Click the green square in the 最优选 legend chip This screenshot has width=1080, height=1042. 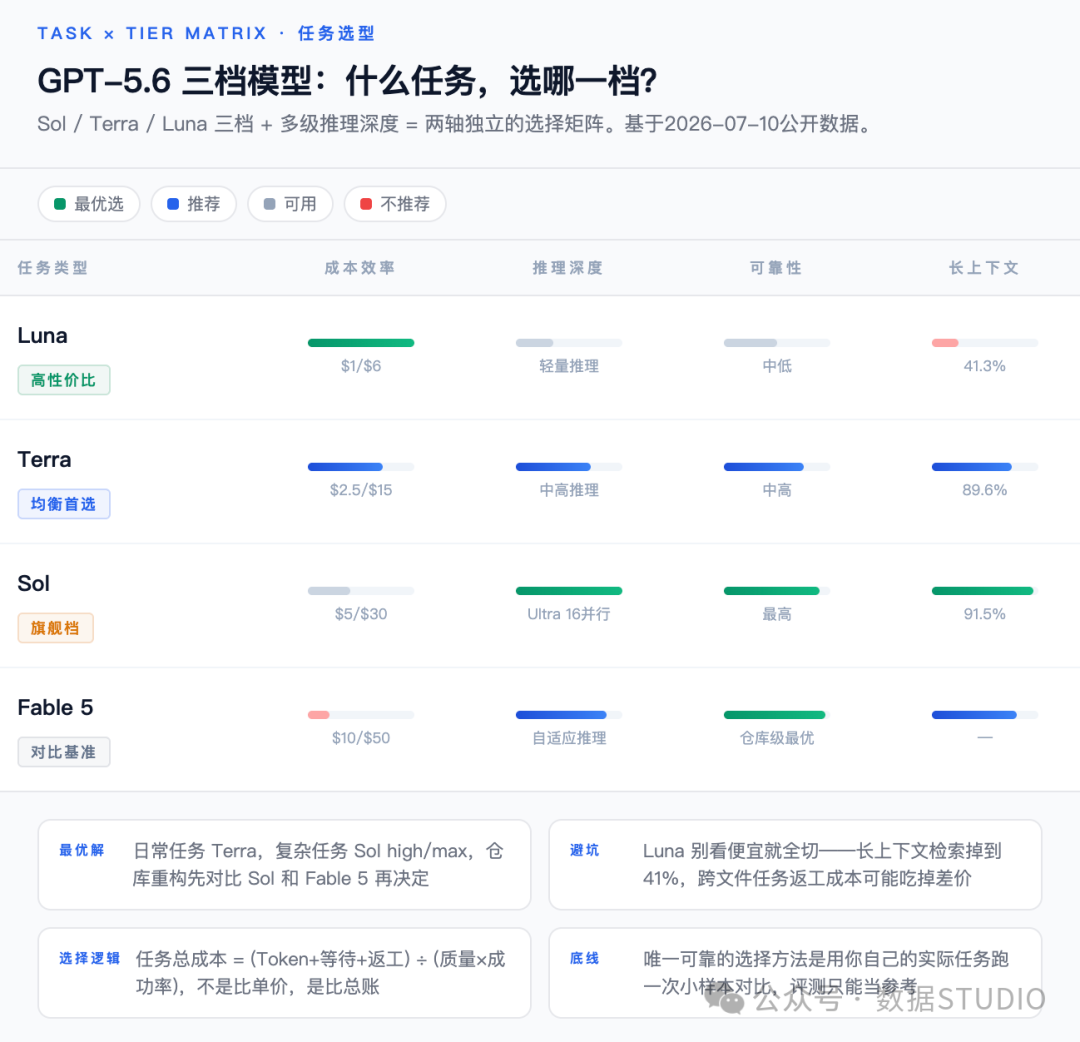[60, 204]
